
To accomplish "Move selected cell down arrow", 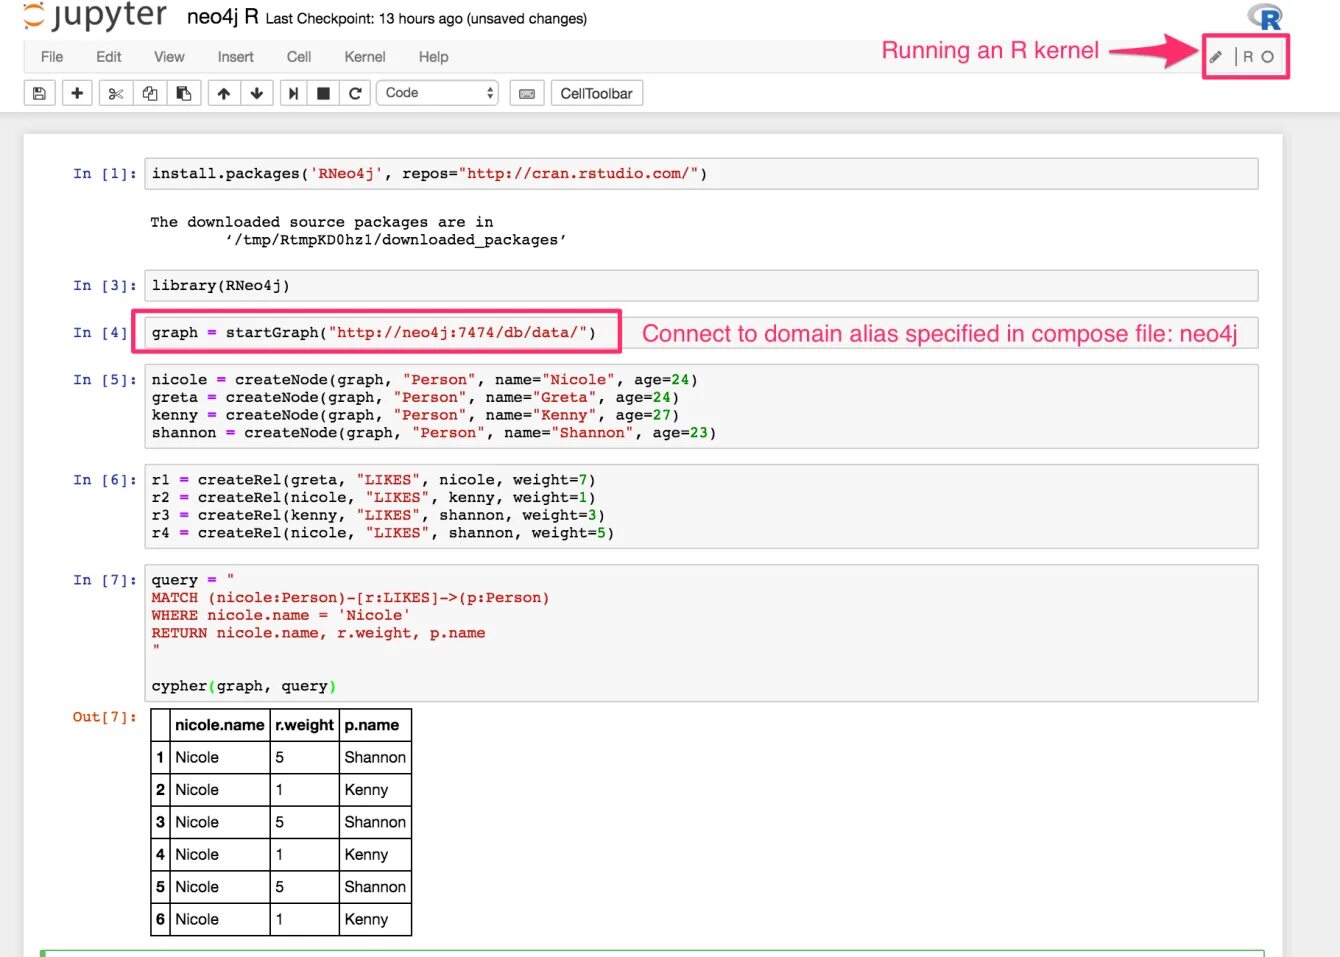I will pyautogui.click(x=257, y=93).
